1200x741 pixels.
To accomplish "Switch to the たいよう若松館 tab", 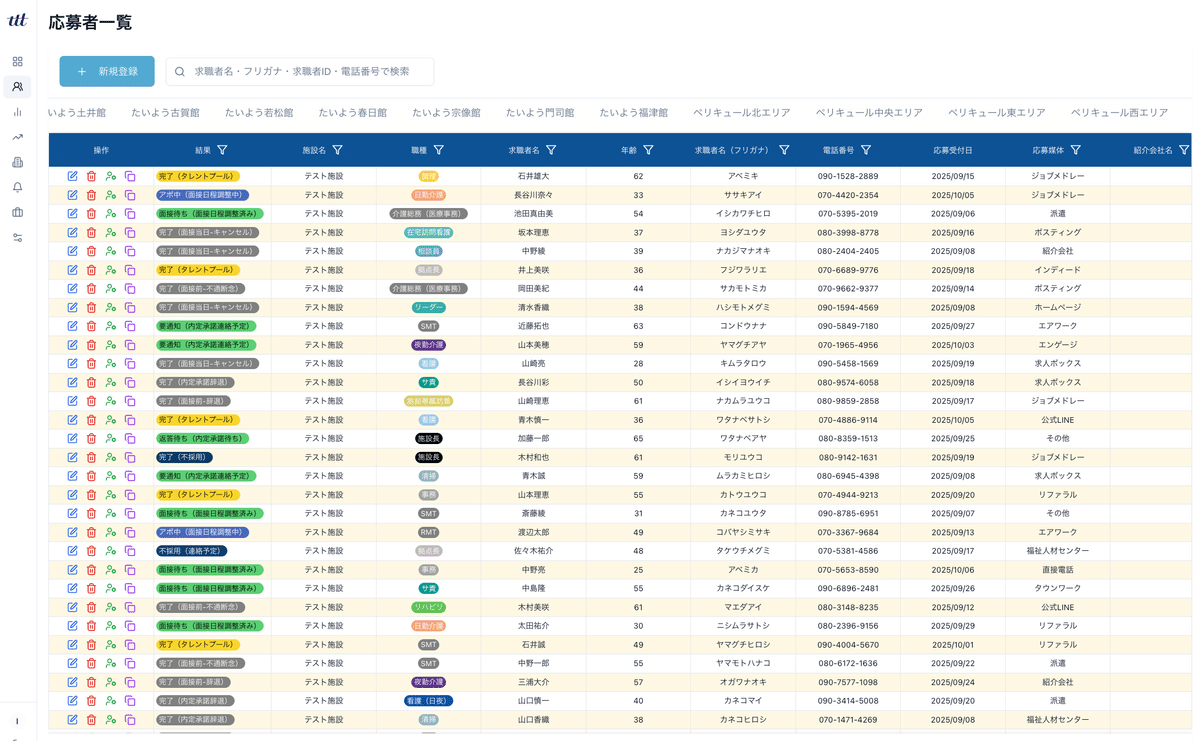I will (x=259, y=113).
